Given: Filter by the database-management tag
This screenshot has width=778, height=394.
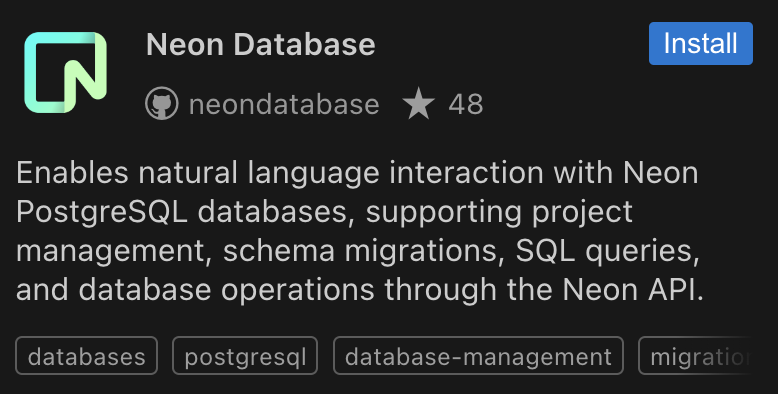Looking at the screenshot, I should tap(478, 356).
